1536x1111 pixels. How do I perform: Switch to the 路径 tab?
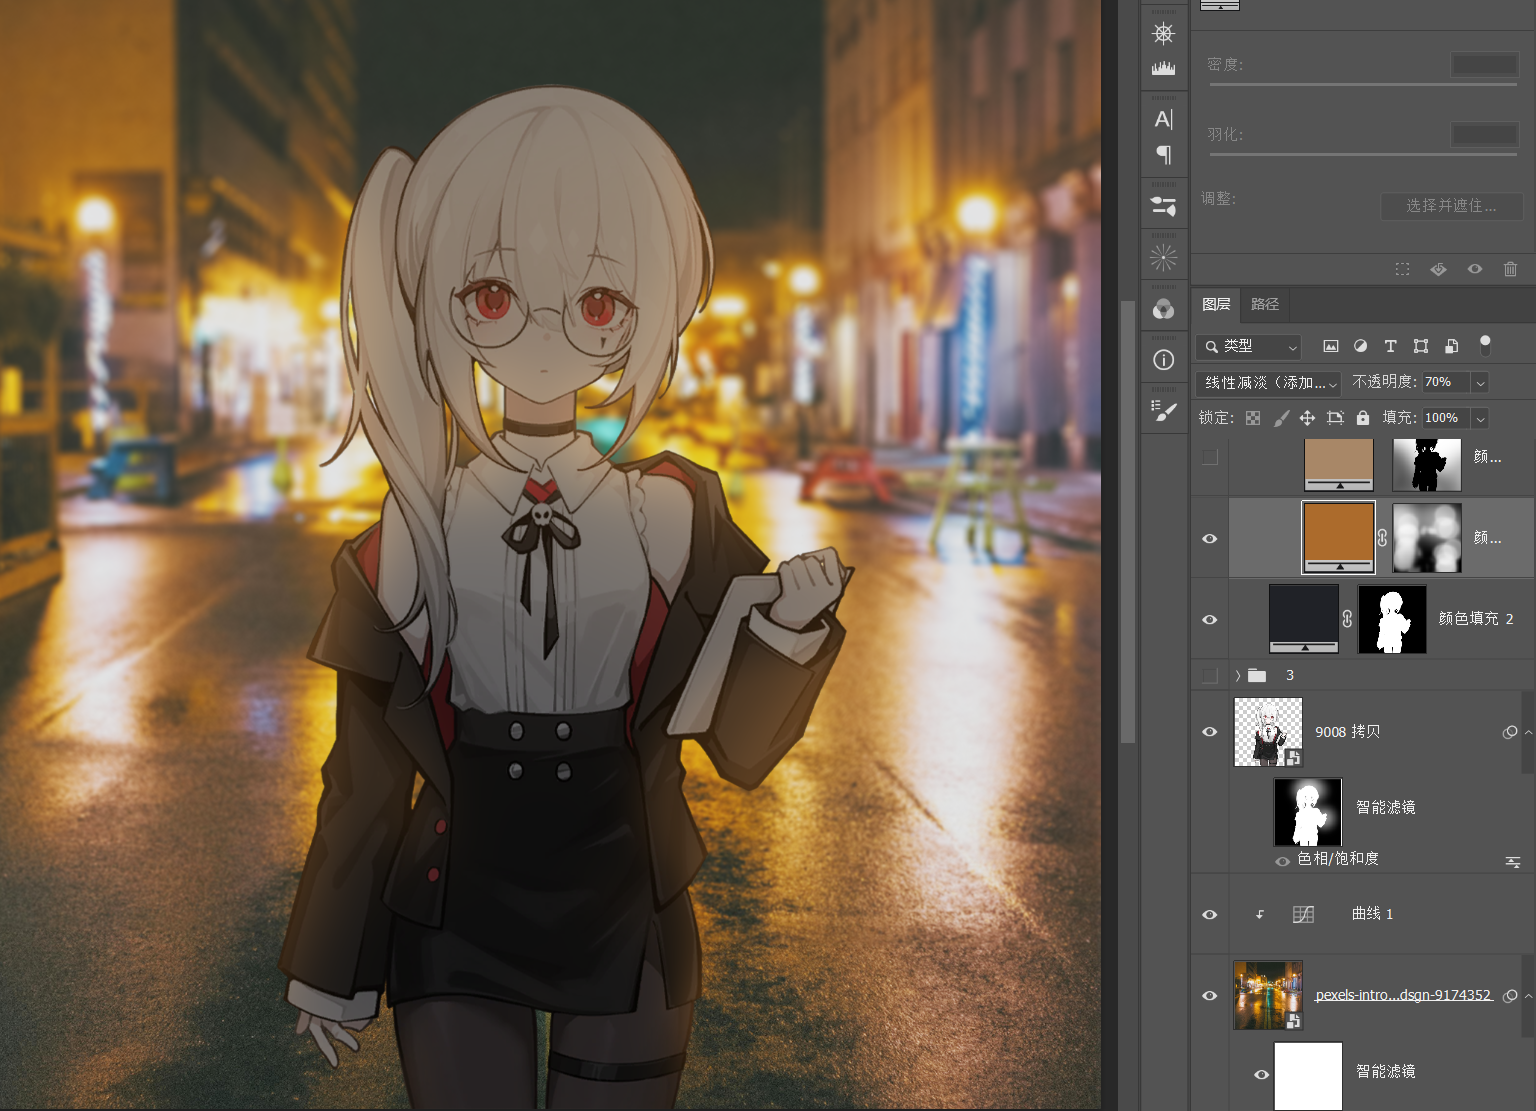coord(1265,304)
